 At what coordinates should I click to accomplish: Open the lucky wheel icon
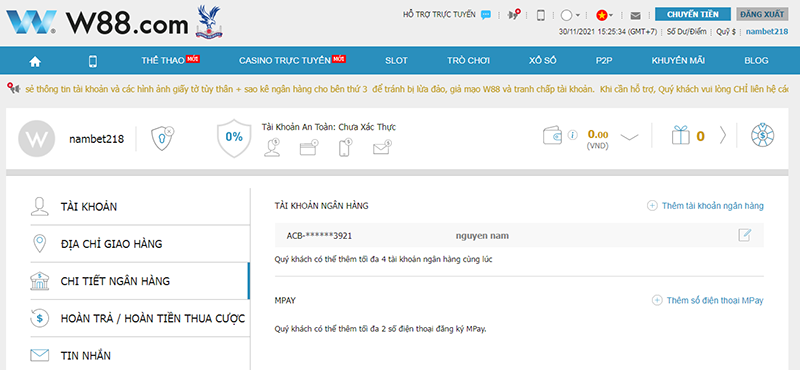762,136
